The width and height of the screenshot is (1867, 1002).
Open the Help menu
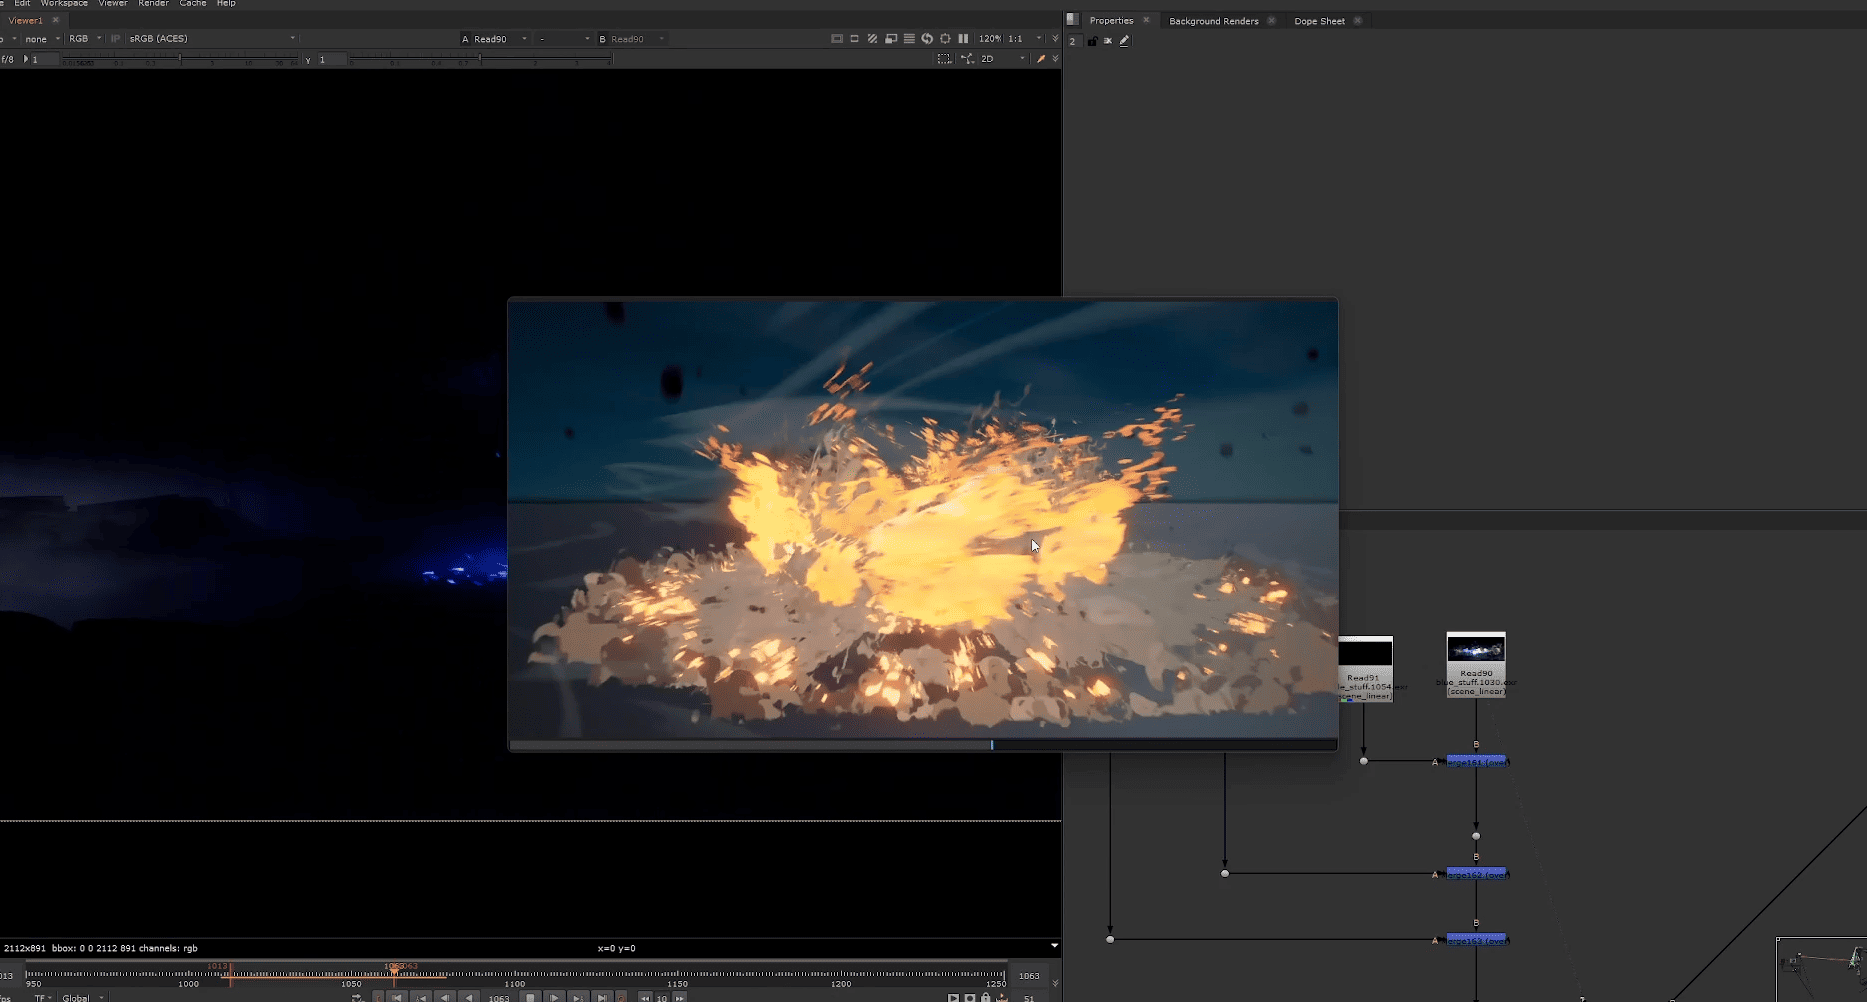coord(226,4)
